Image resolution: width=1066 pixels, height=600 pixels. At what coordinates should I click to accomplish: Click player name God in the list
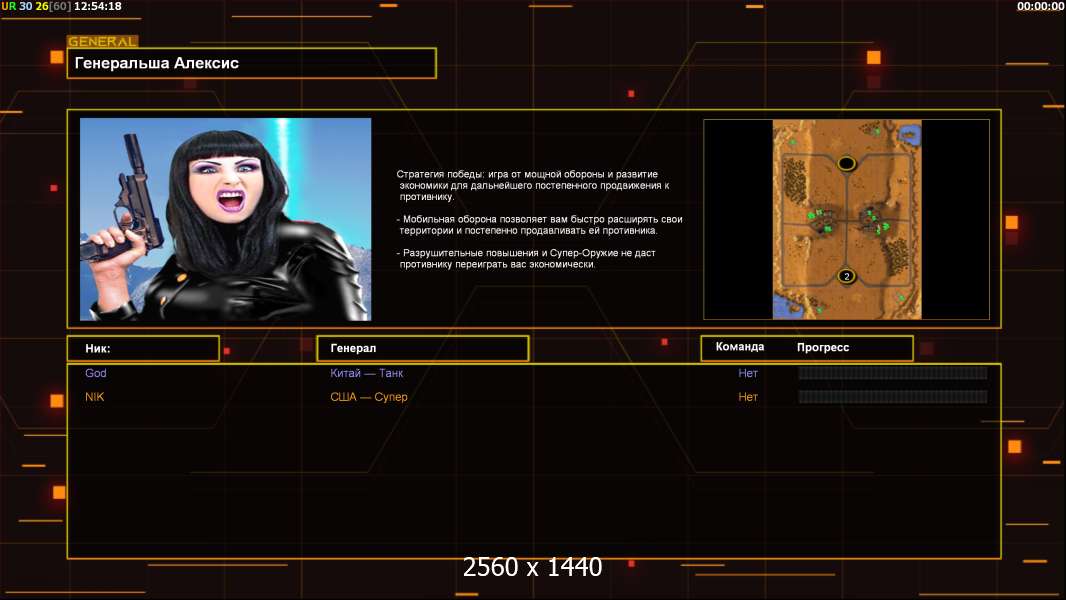(x=96, y=373)
